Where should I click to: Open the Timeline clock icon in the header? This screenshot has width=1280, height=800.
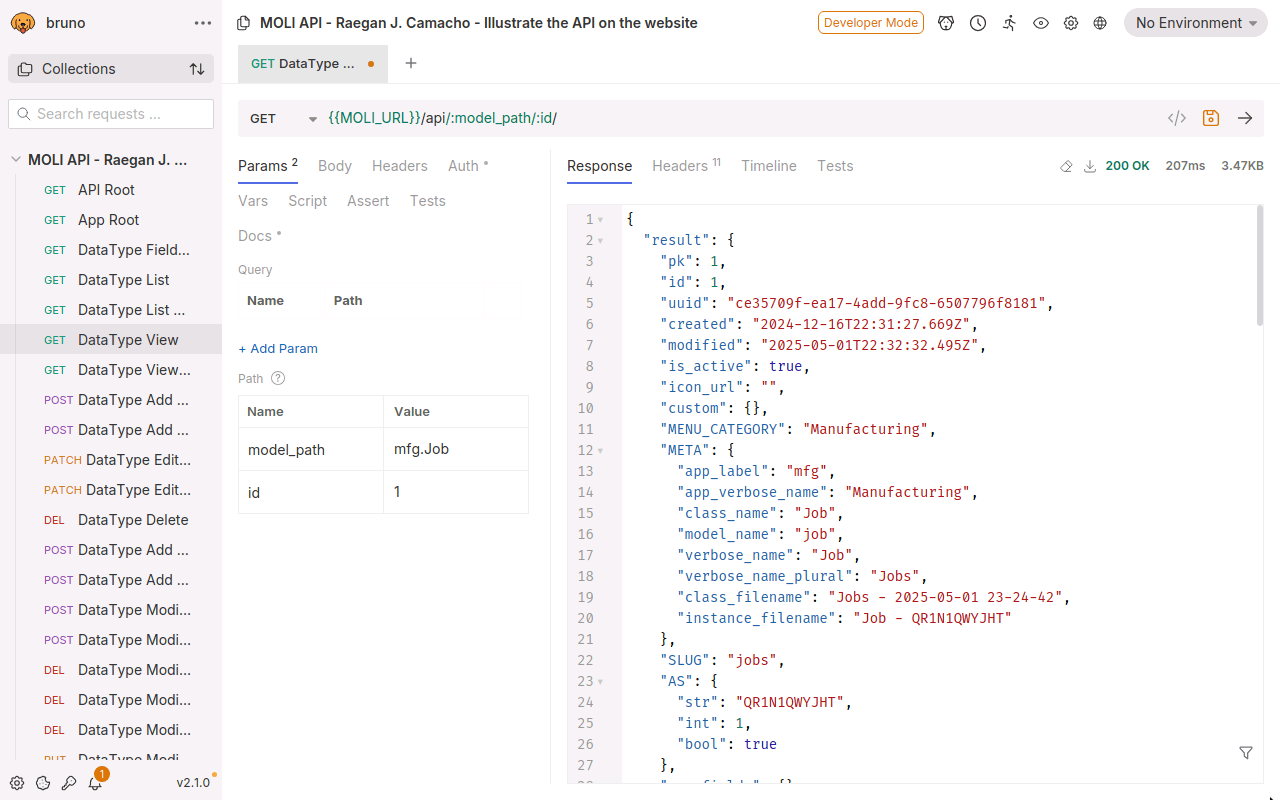(978, 23)
